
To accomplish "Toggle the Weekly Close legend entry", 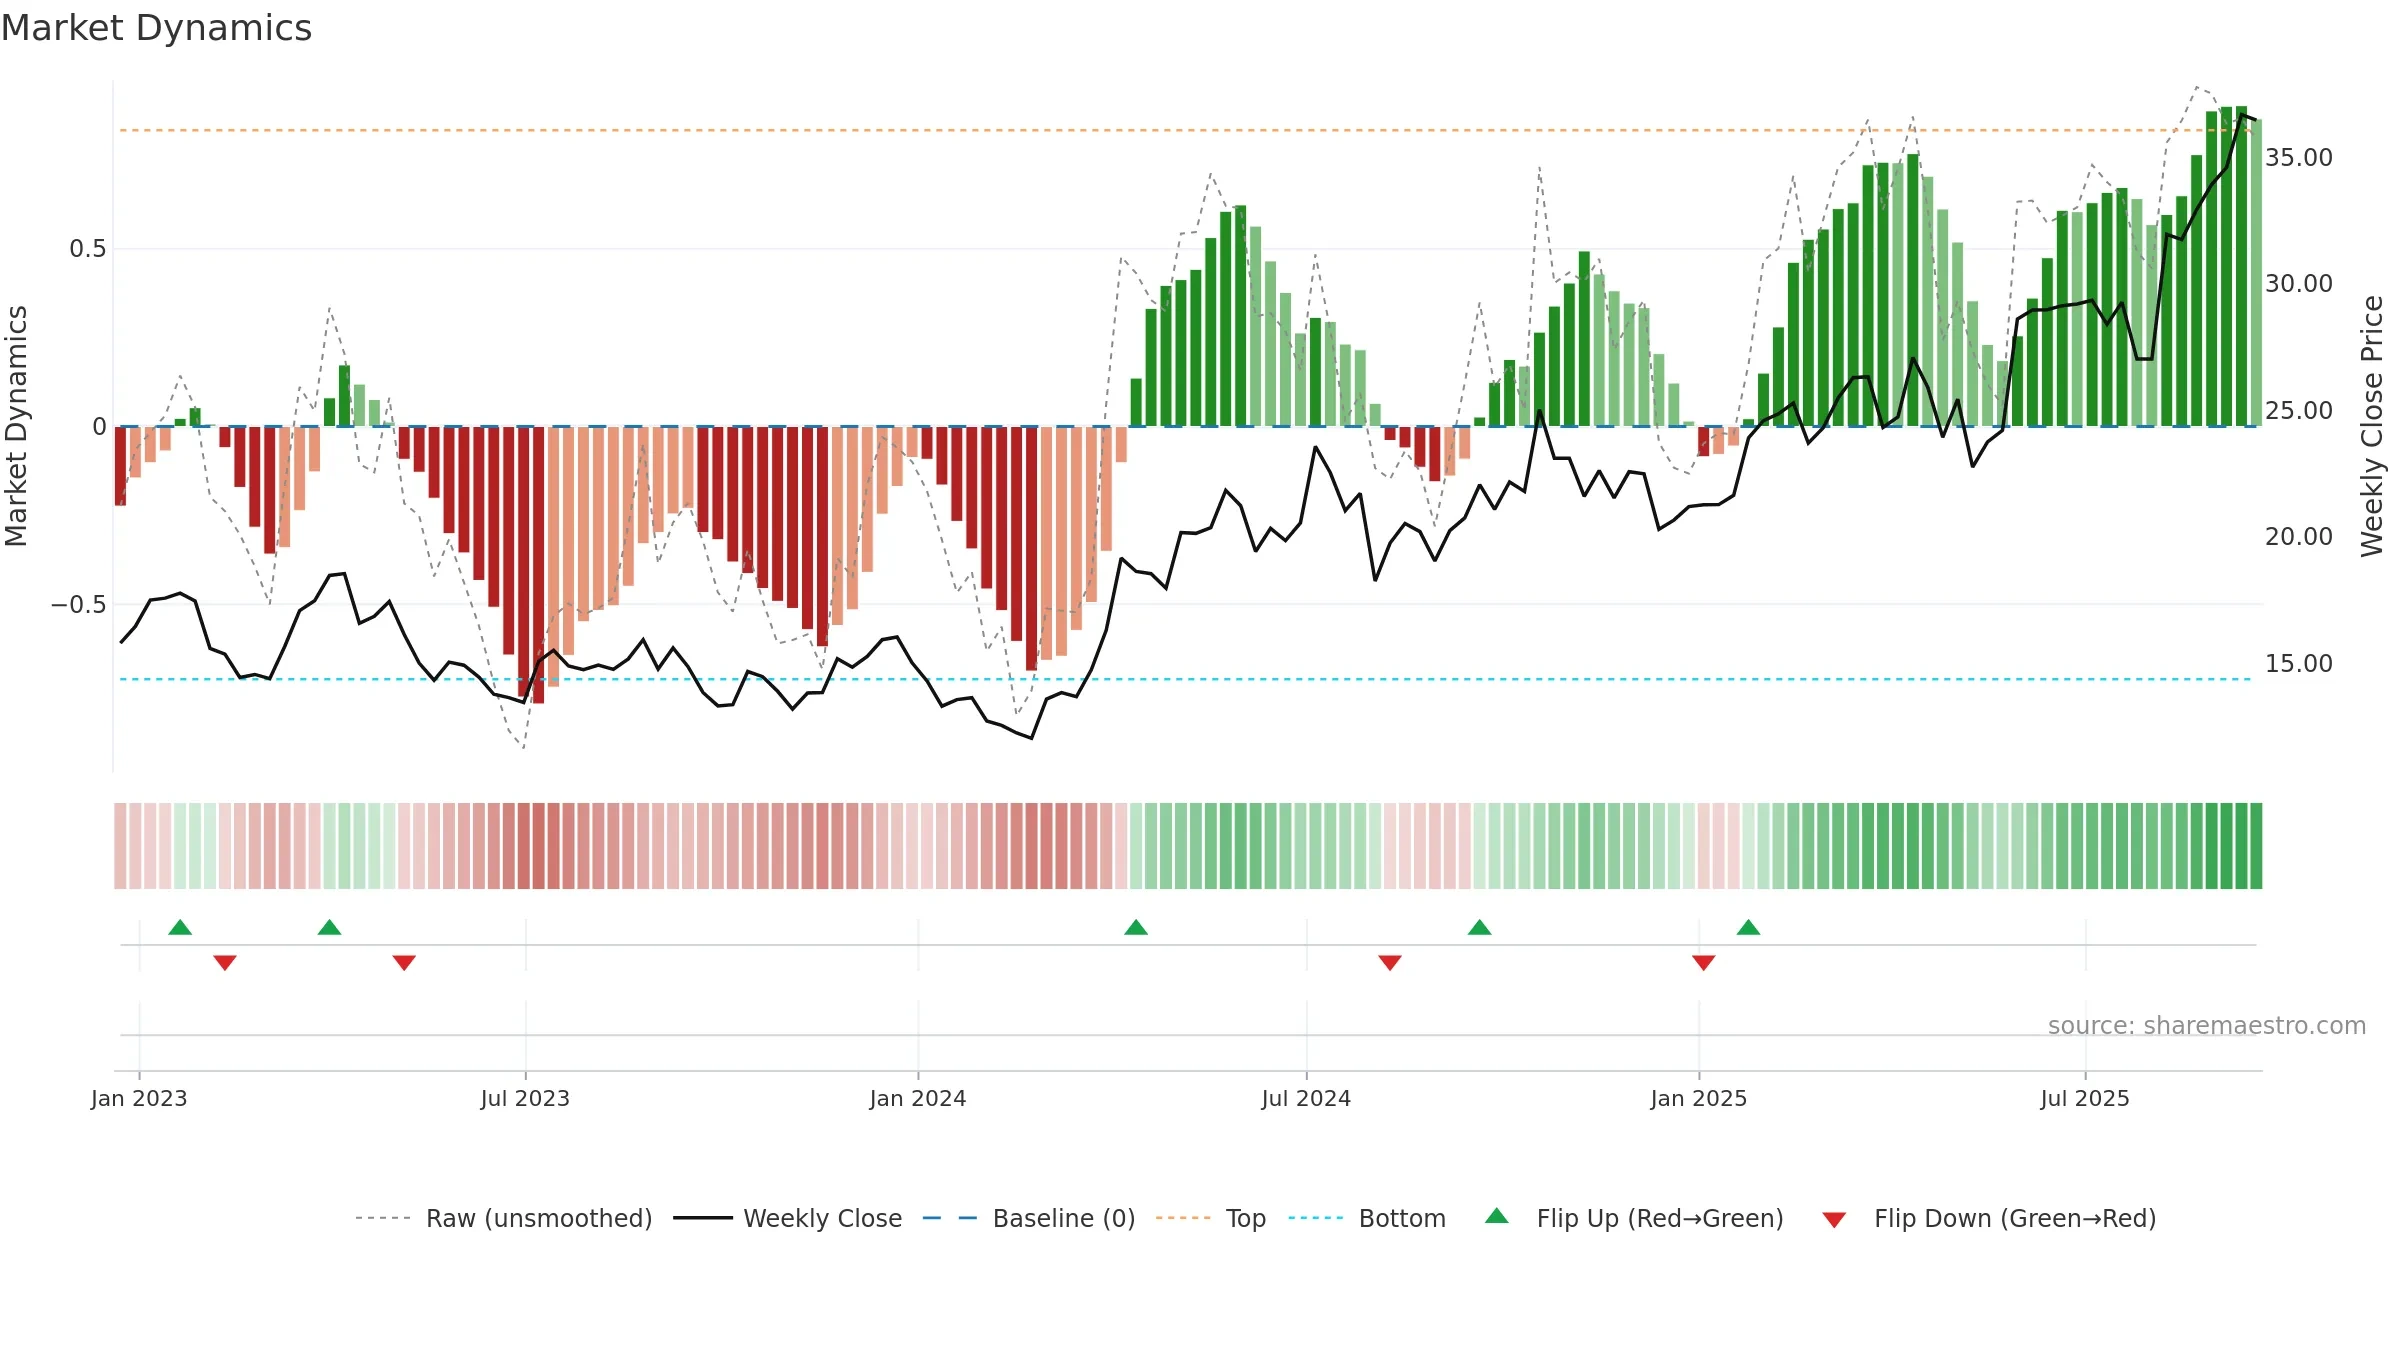I will coord(788,1218).
